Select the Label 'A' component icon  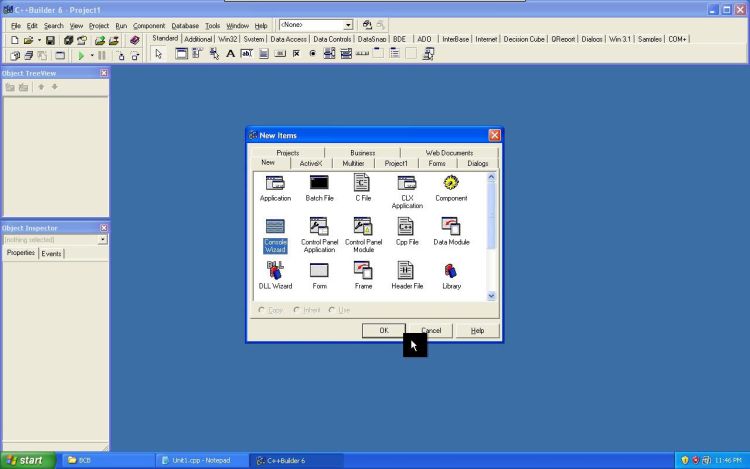(x=230, y=54)
